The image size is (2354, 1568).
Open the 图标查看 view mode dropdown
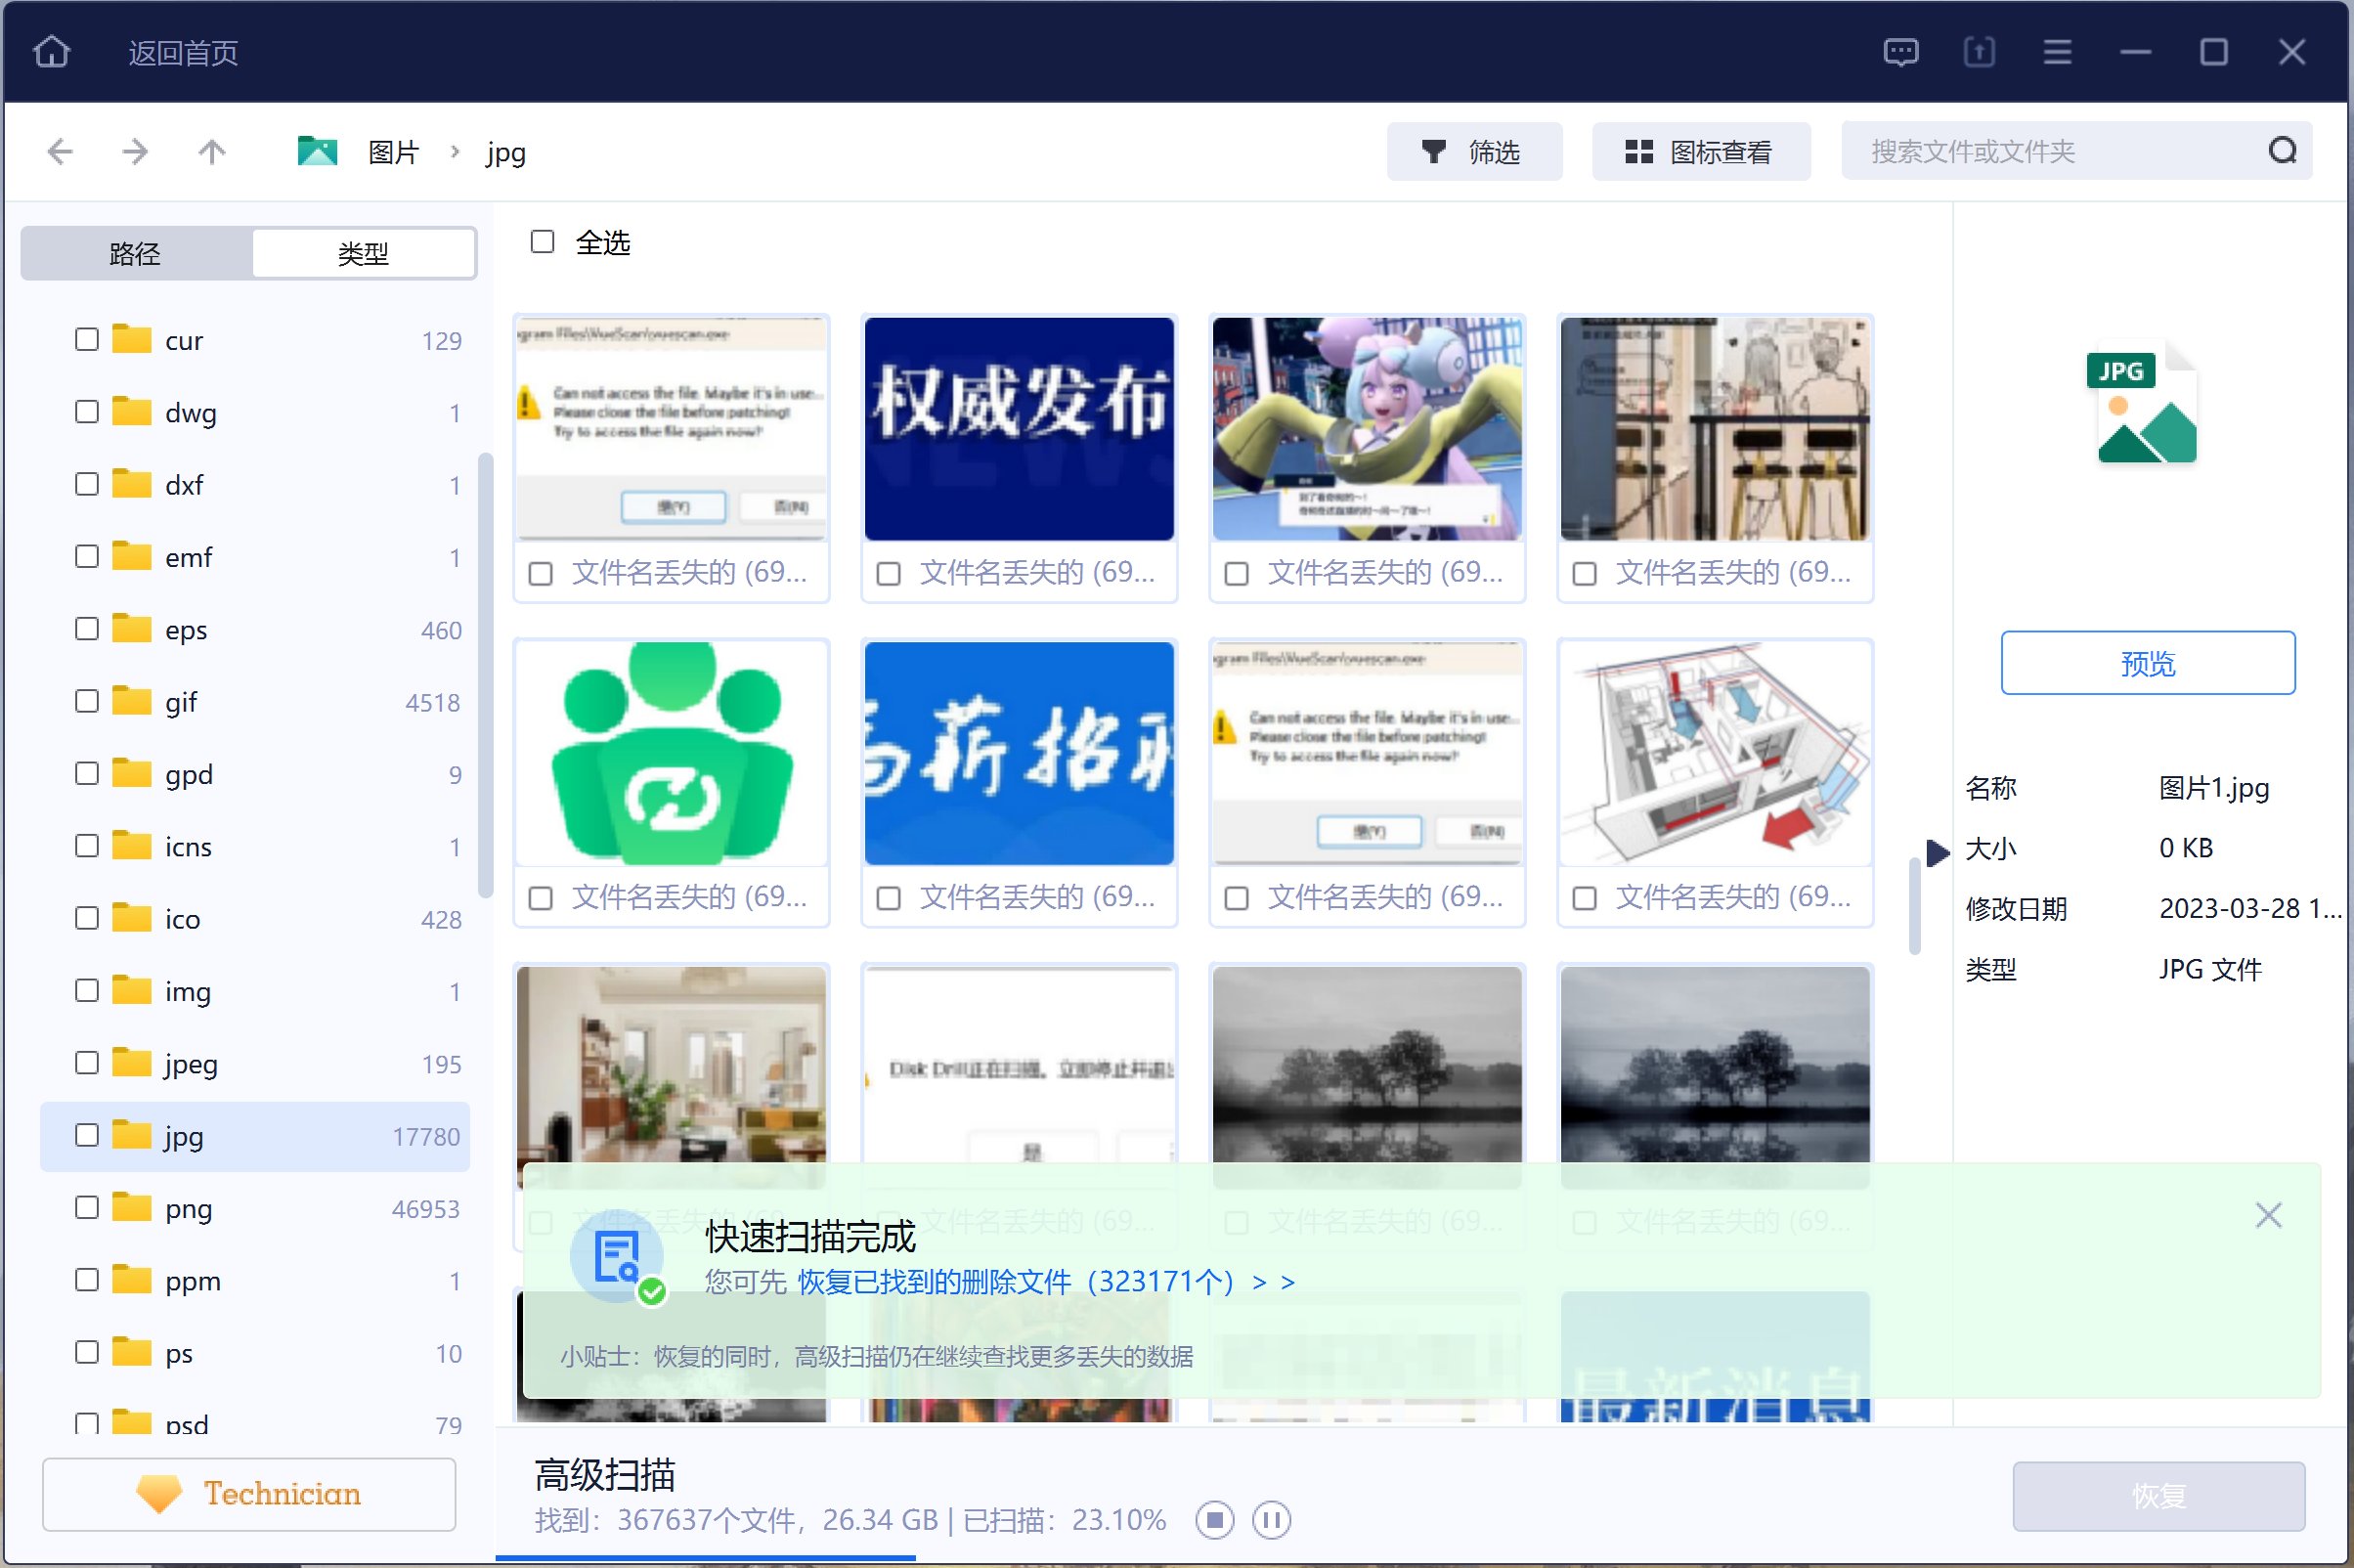(1700, 152)
